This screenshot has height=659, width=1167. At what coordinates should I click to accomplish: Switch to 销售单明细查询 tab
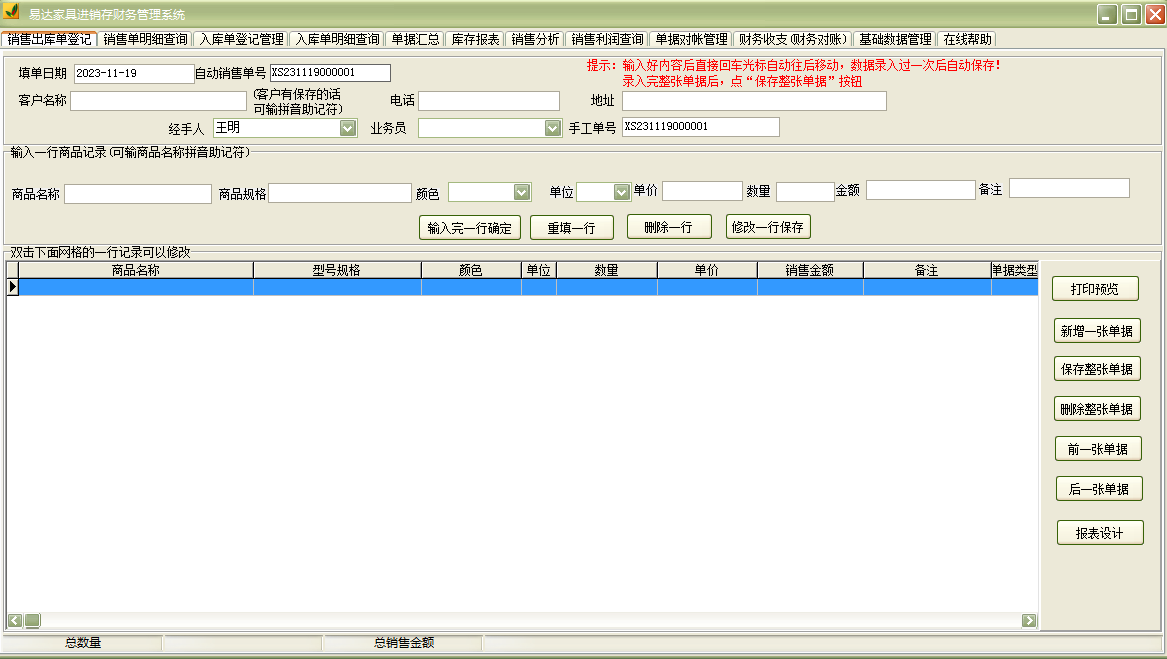click(x=145, y=39)
